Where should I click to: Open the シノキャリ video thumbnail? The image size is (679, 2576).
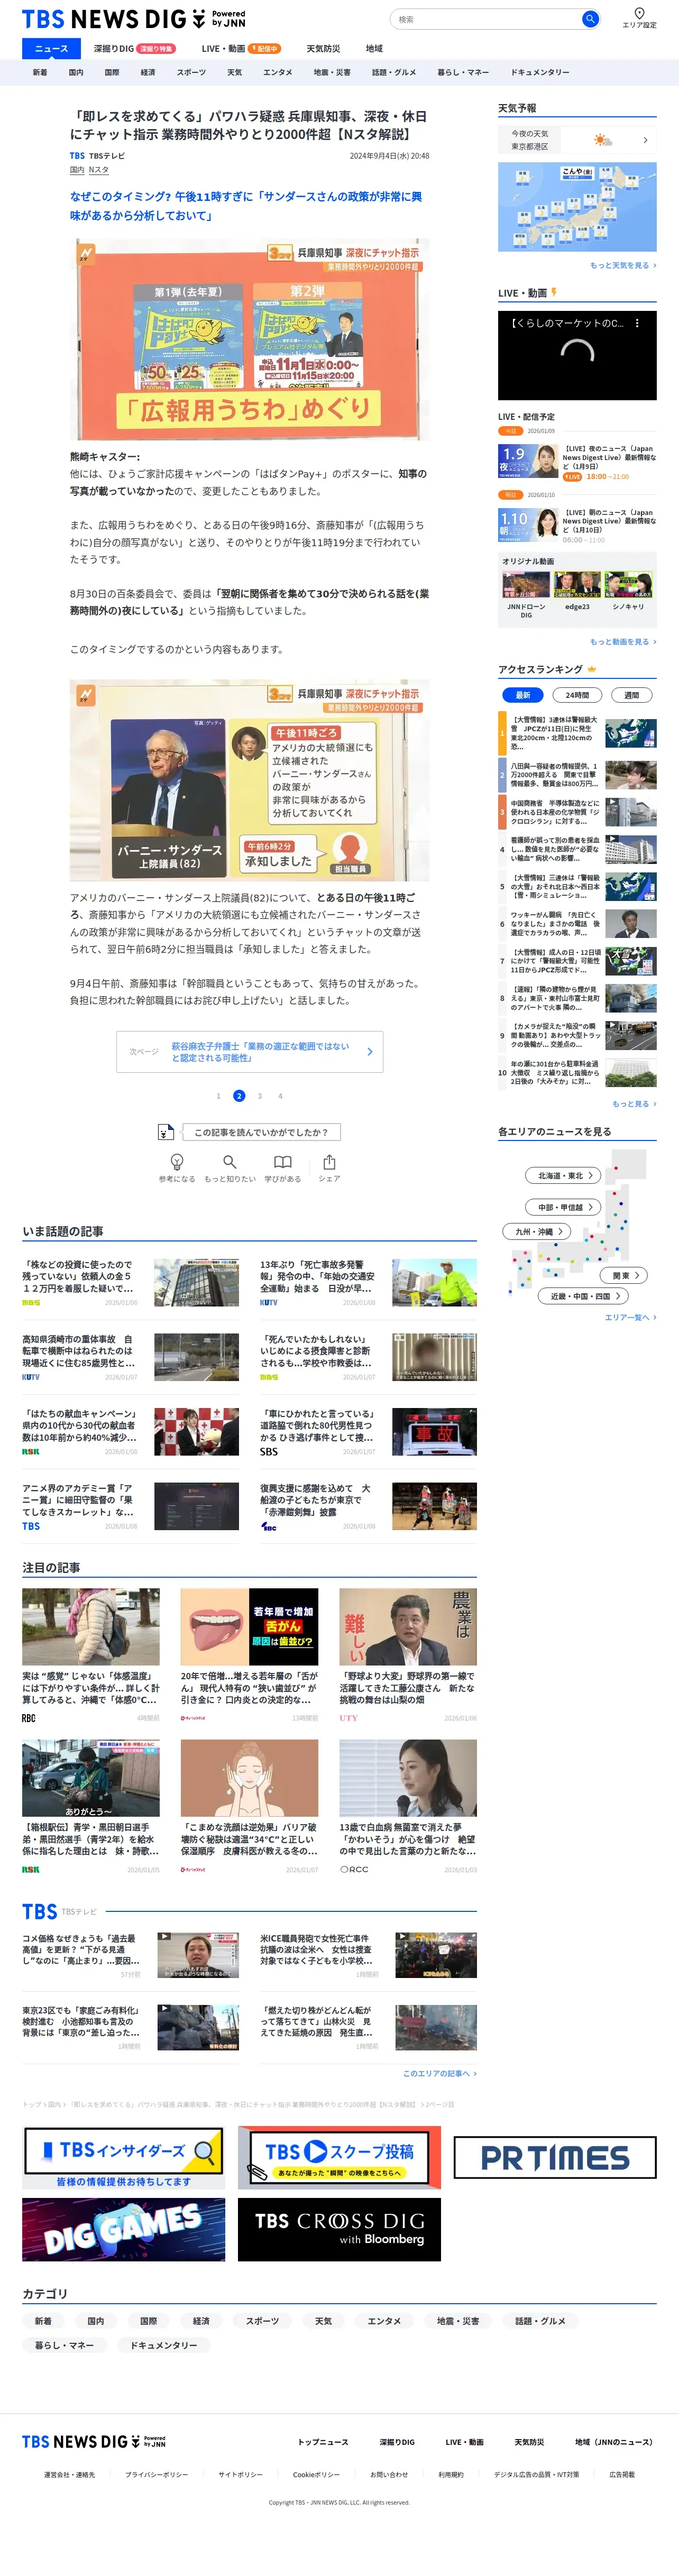click(628, 585)
